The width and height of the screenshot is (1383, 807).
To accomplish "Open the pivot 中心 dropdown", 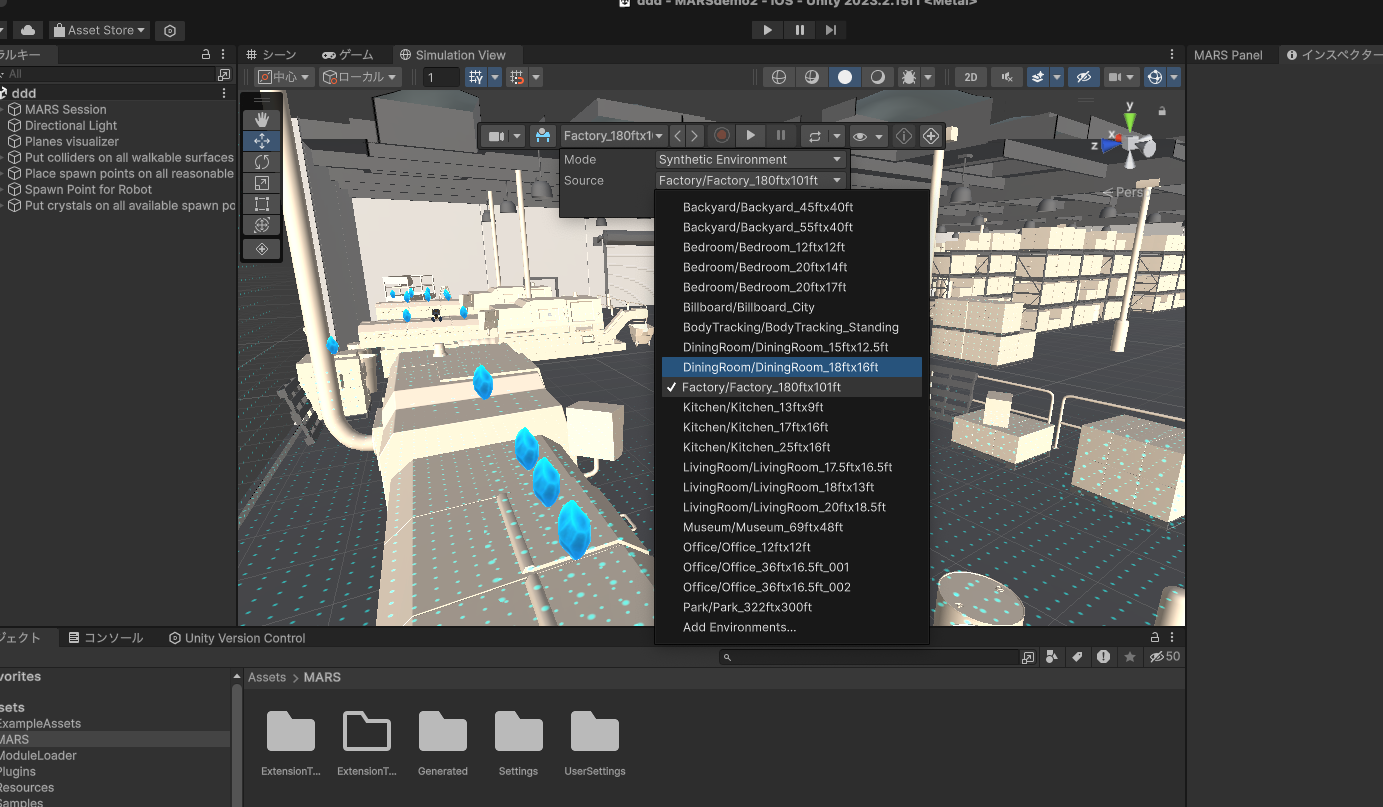I will (284, 77).
